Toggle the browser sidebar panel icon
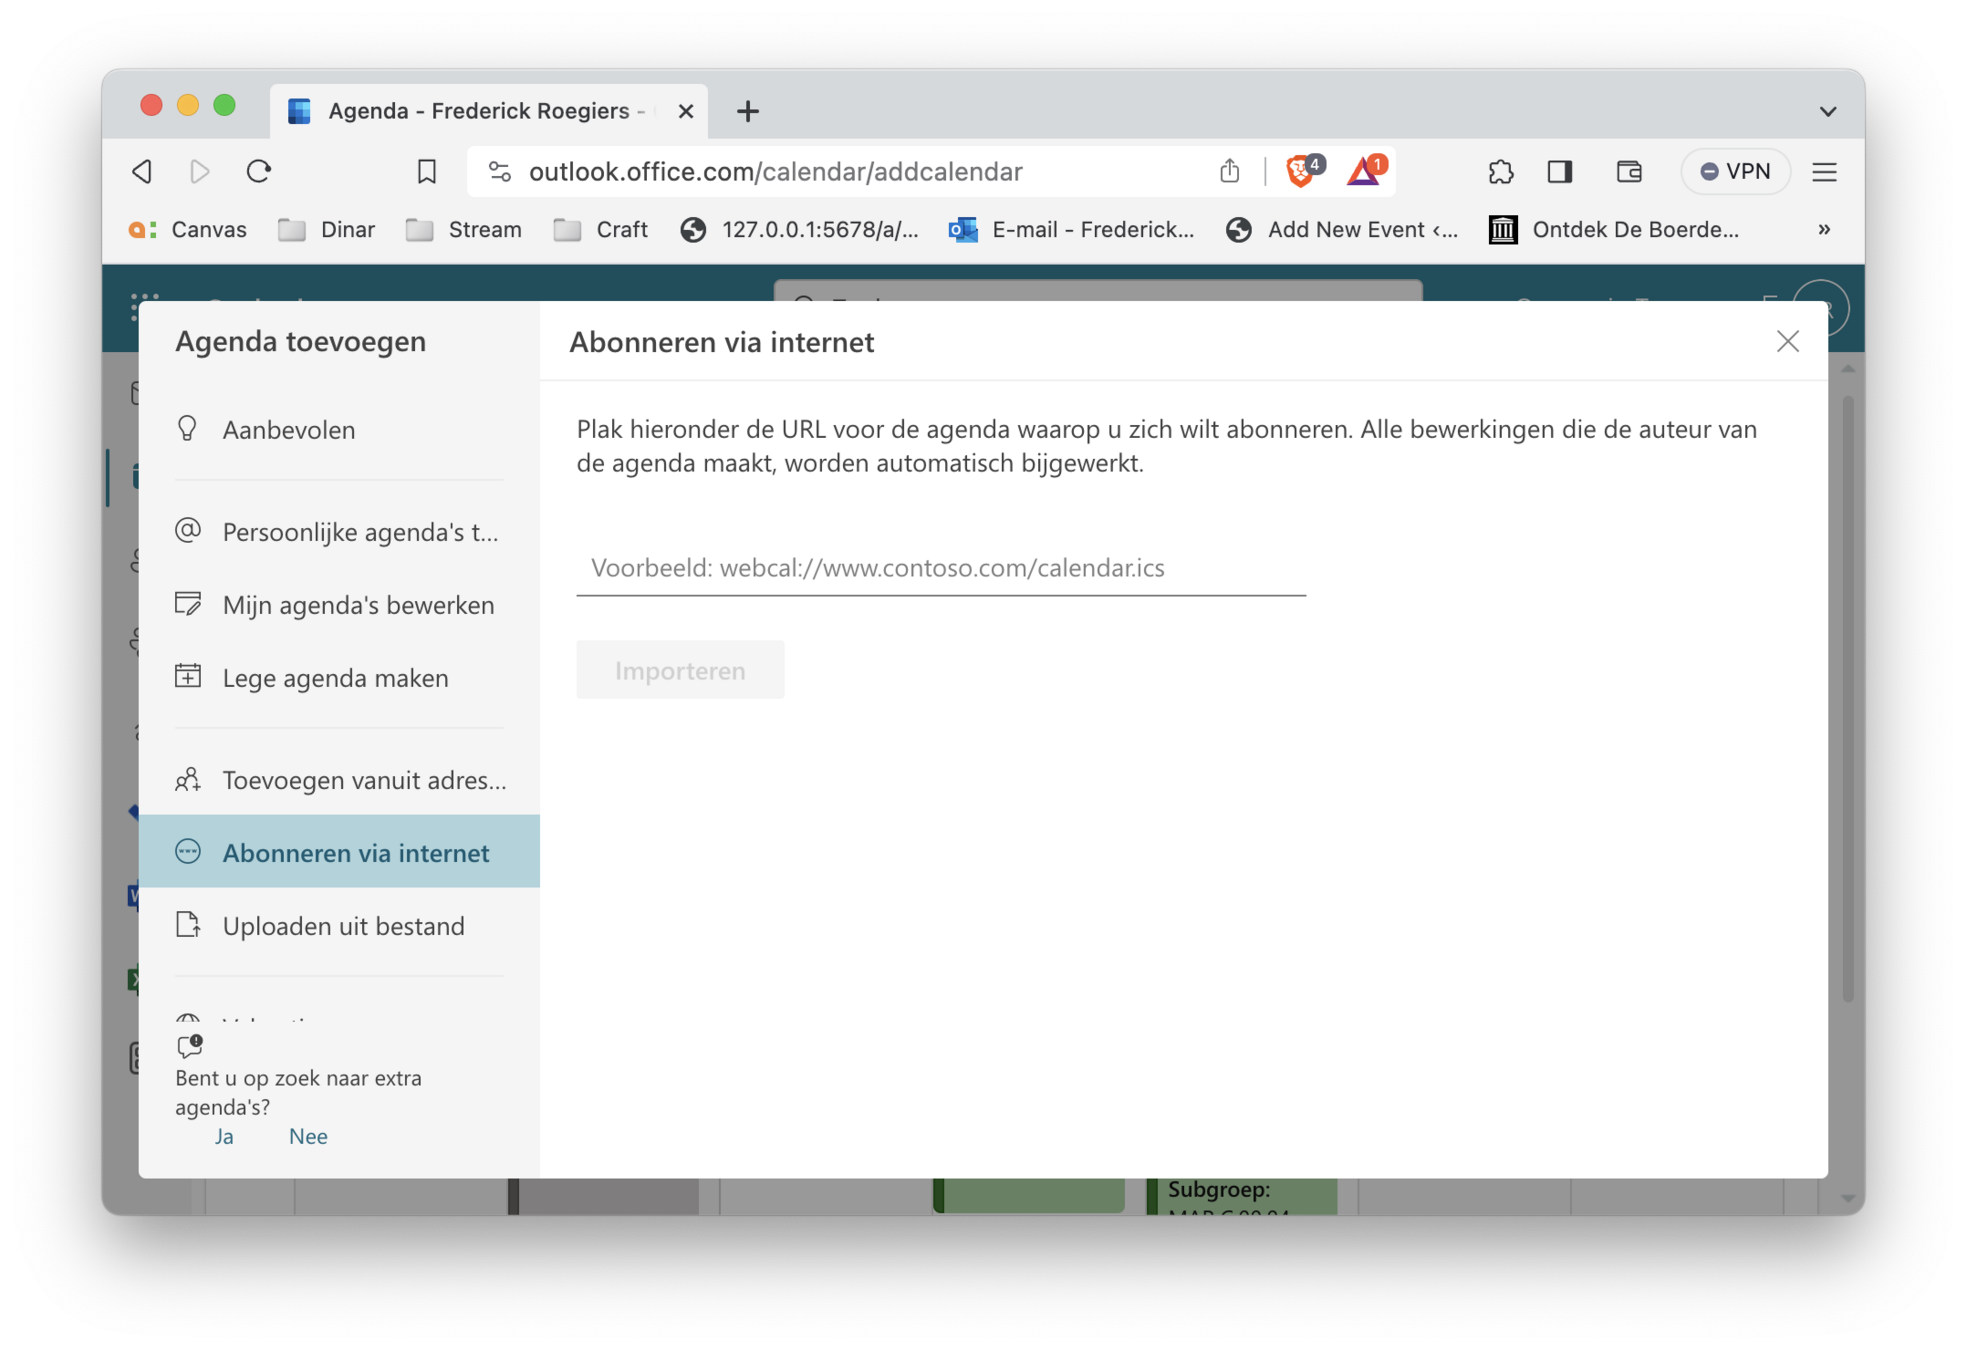 1560,172
